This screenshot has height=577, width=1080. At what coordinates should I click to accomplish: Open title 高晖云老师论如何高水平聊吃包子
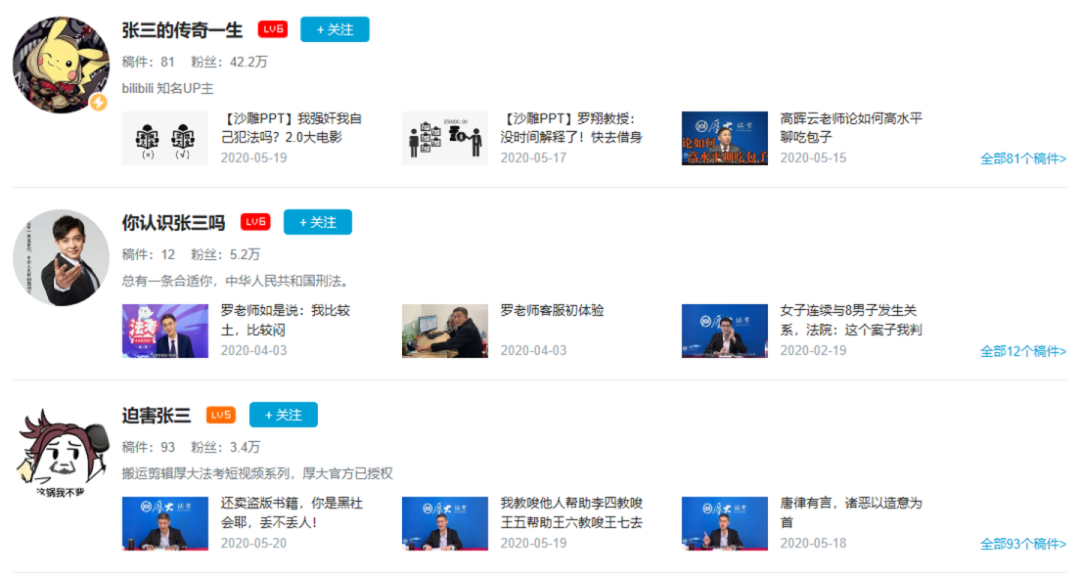pos(851,128)
